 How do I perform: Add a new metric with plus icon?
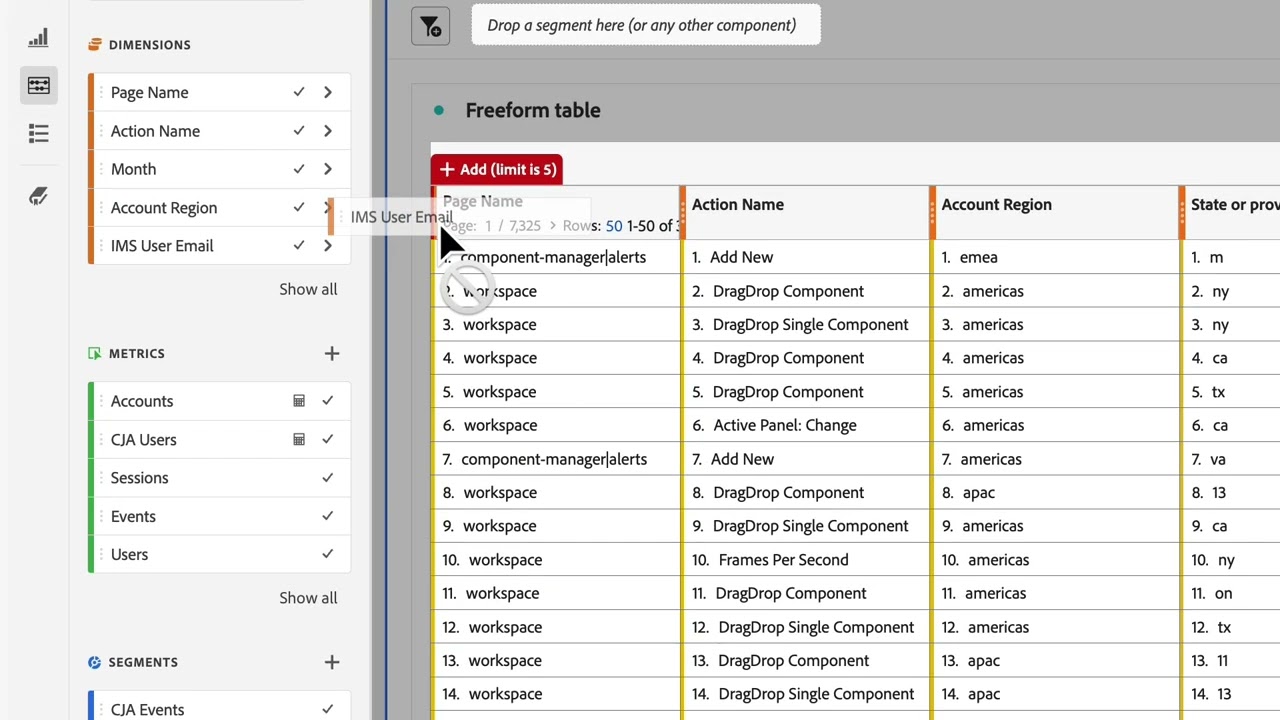[332, 353]
